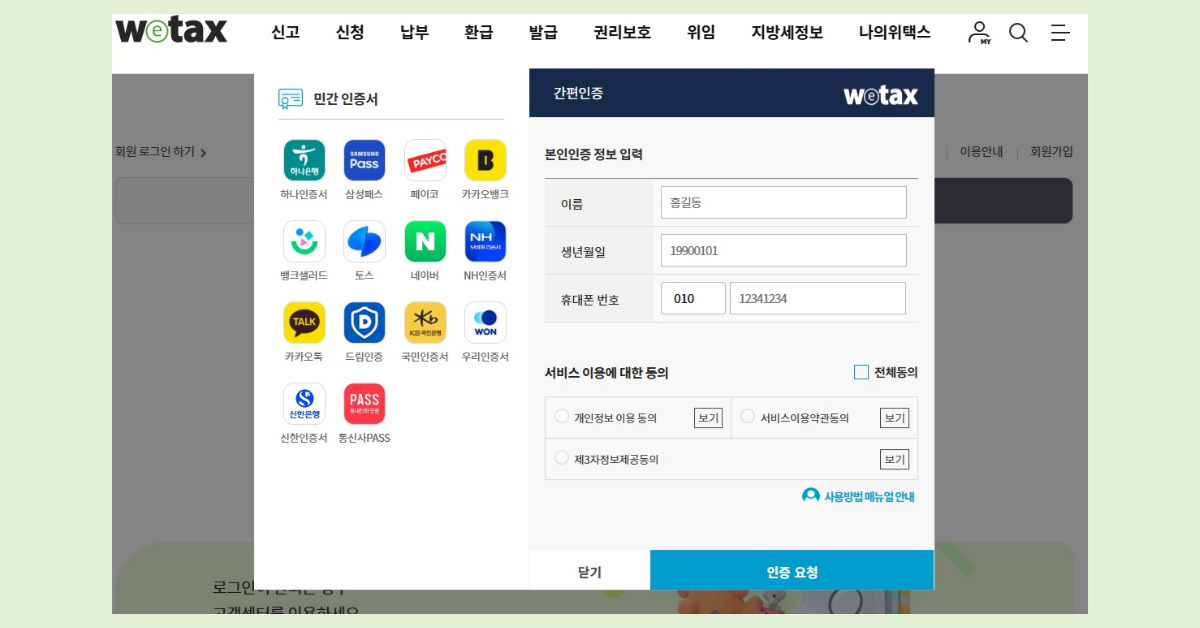Pick the 드림인증 icon
This screenshot has width=1200, height=628.
coord(364,322)
